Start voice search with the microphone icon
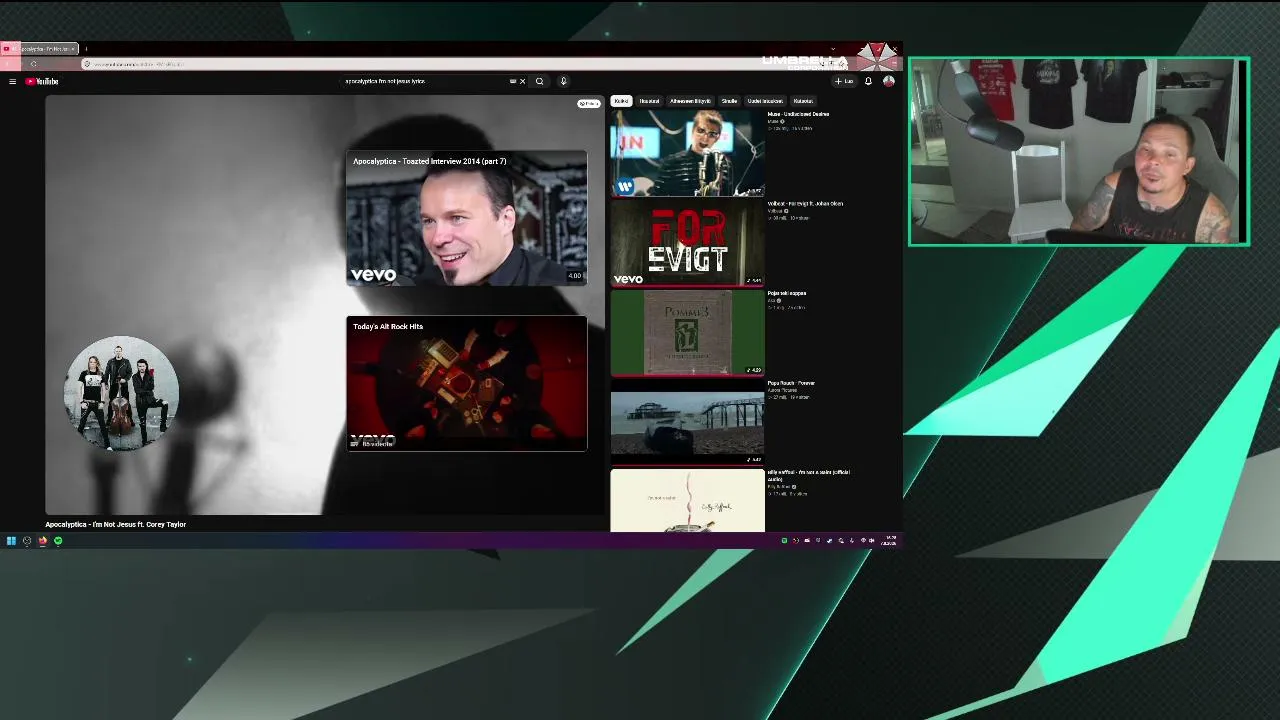 [563, 81]
